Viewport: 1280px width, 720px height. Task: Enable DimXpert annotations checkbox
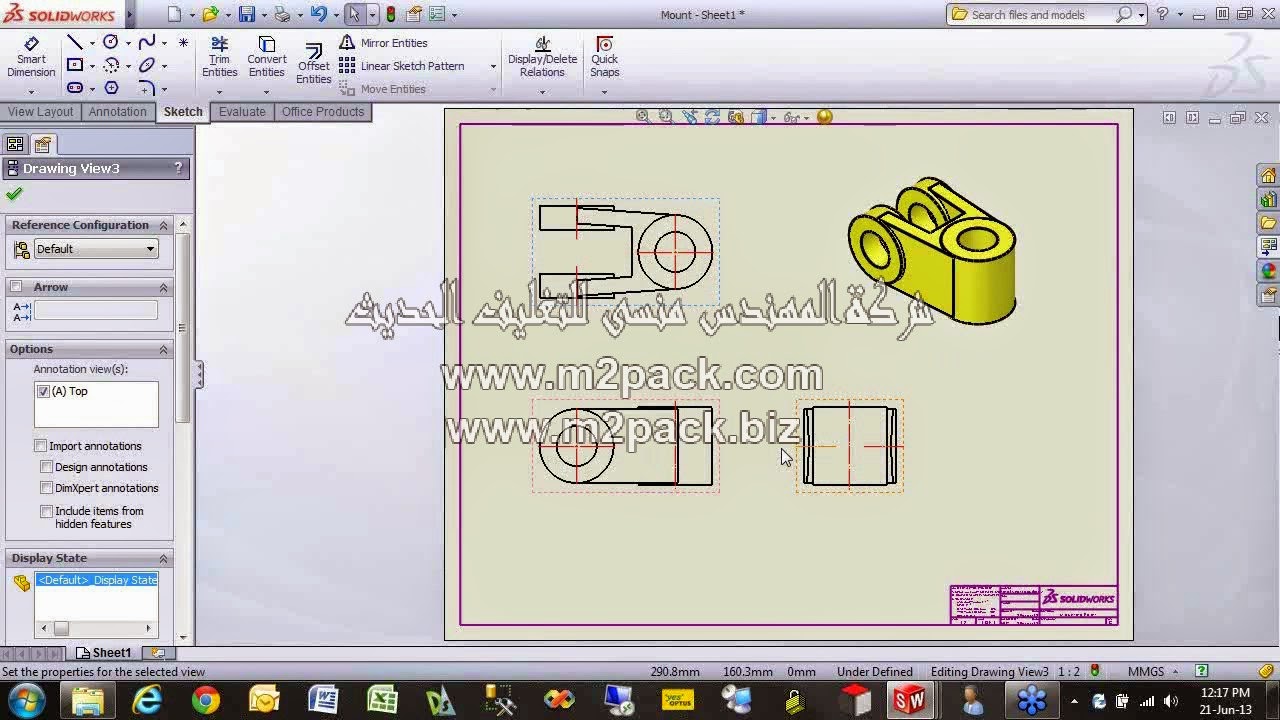point(47,488)
